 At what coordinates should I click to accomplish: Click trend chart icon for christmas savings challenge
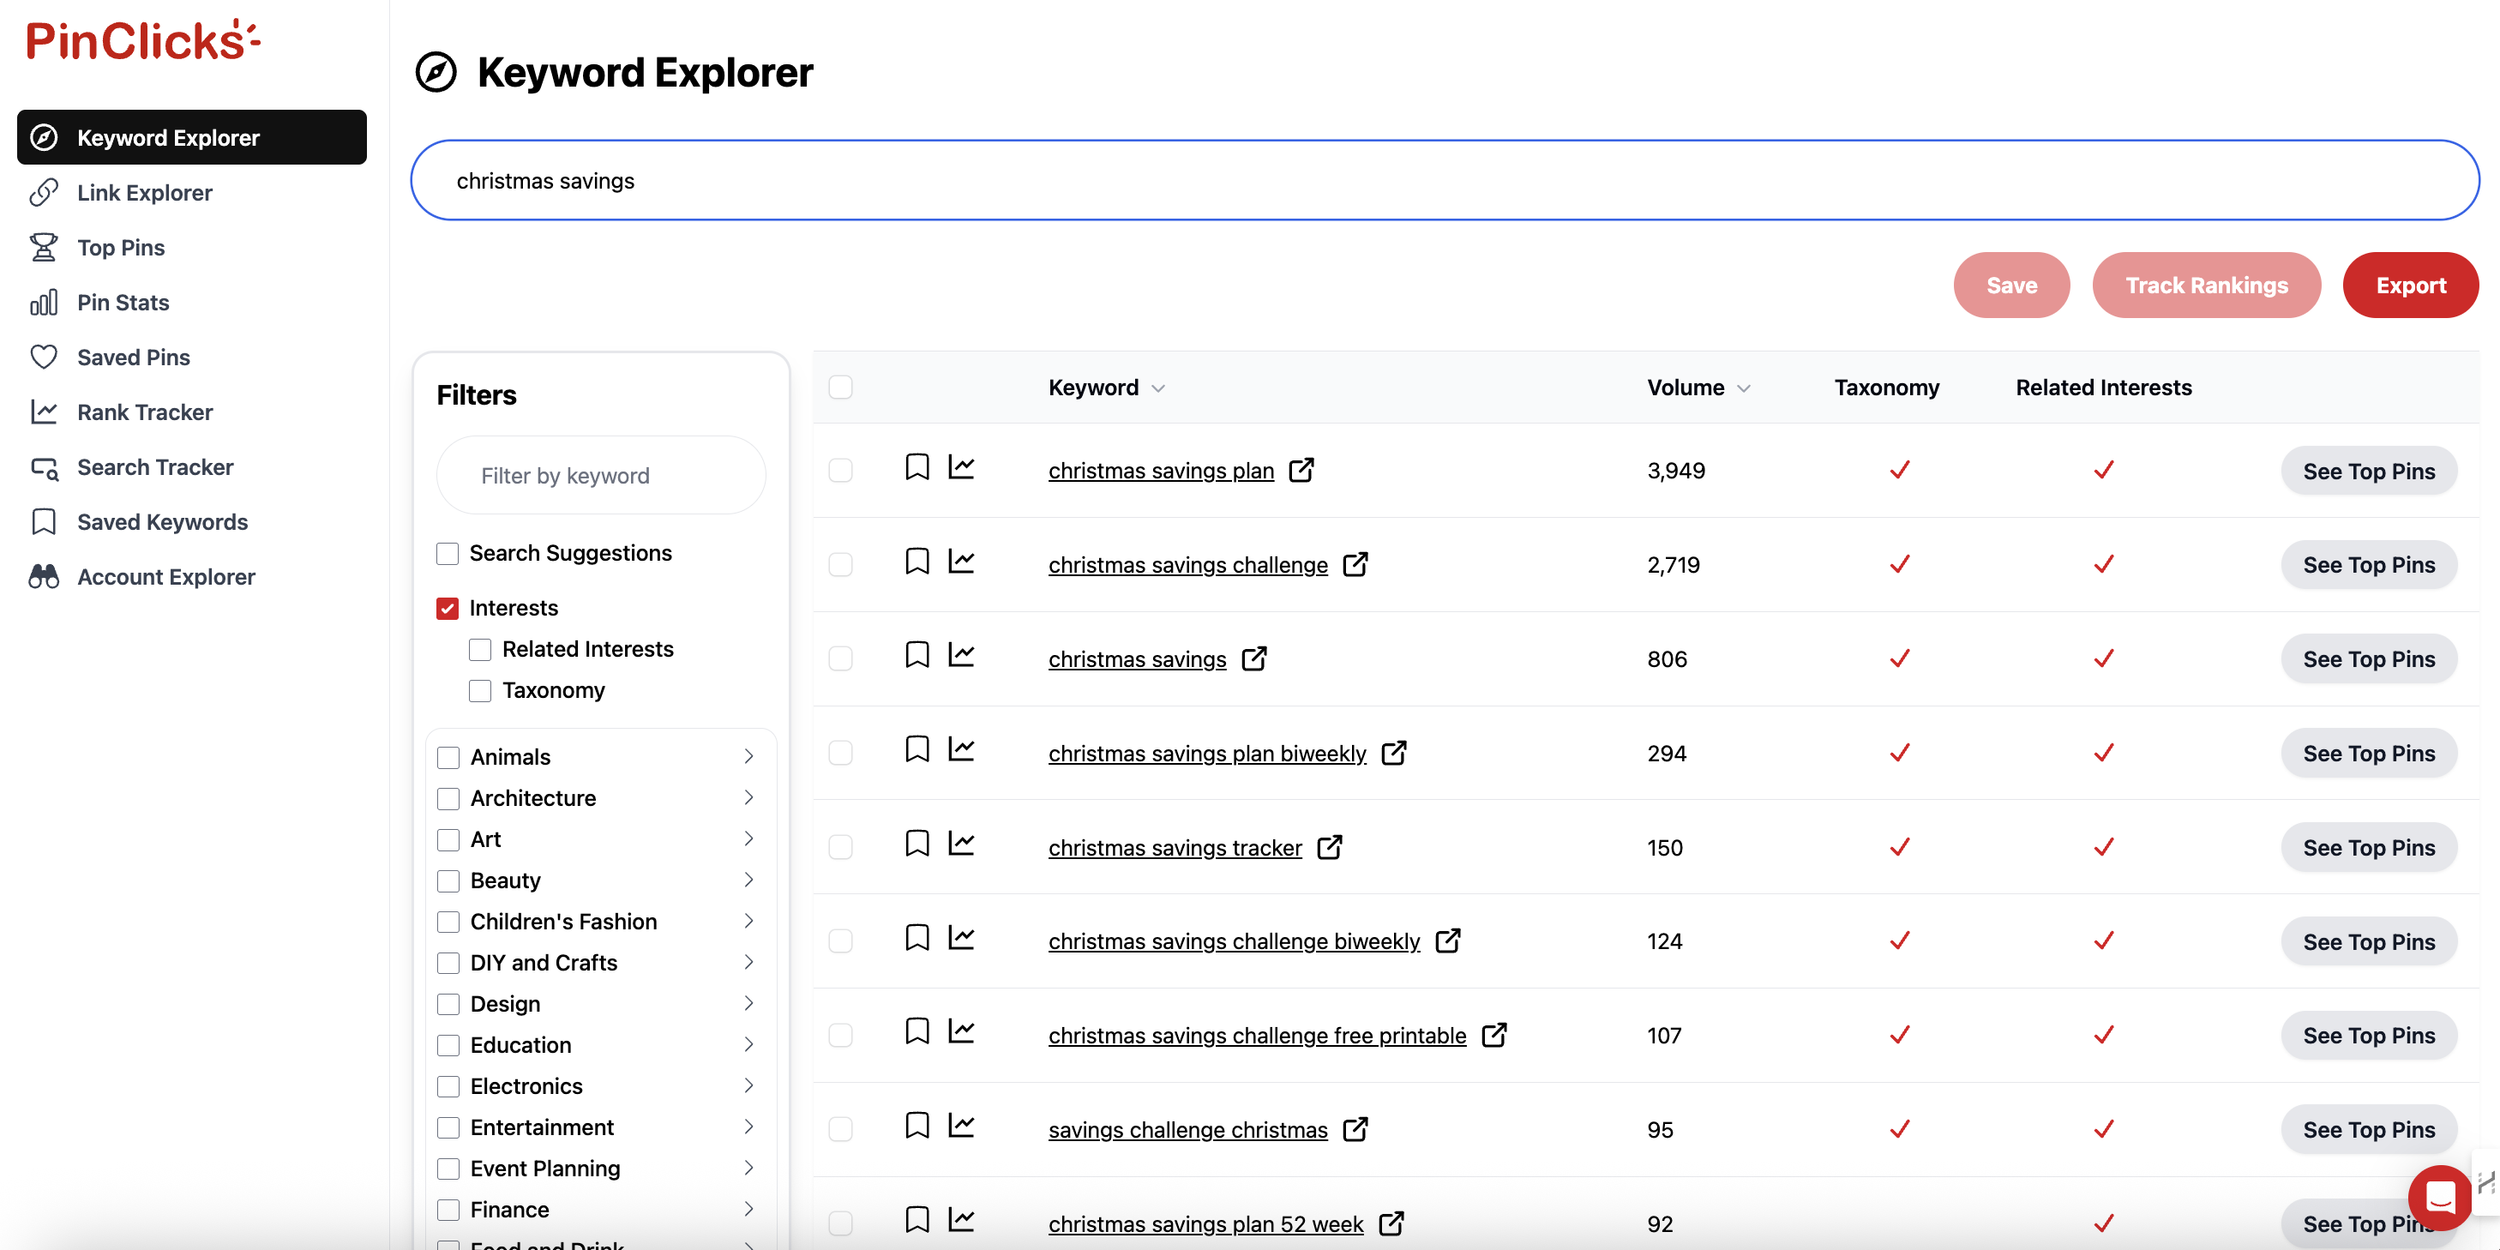click(961, 562)
